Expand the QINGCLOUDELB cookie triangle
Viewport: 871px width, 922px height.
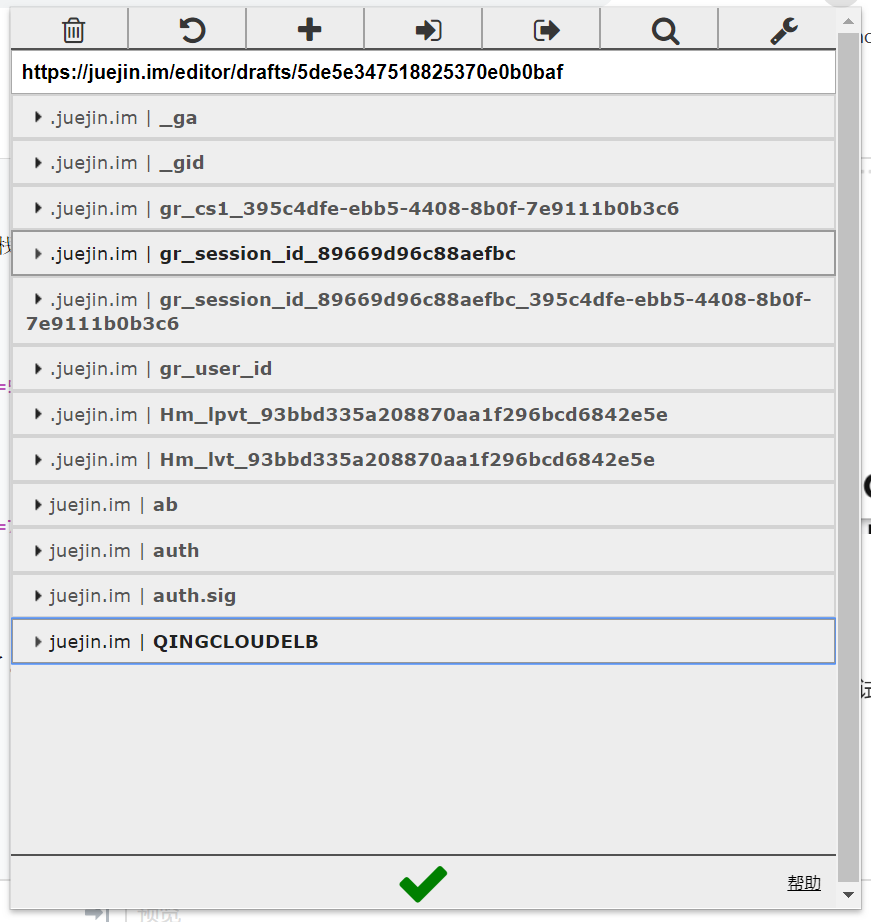[38, 642]
